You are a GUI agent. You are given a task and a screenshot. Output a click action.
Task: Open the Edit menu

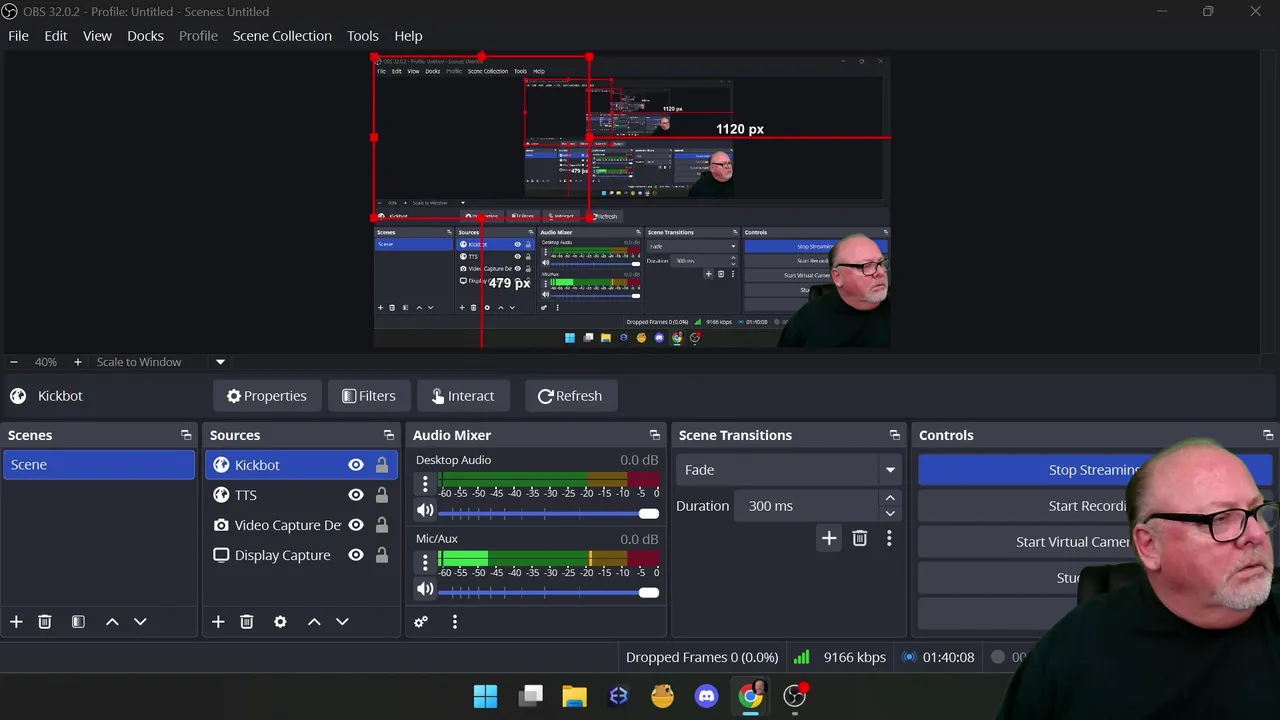[55, 36]
